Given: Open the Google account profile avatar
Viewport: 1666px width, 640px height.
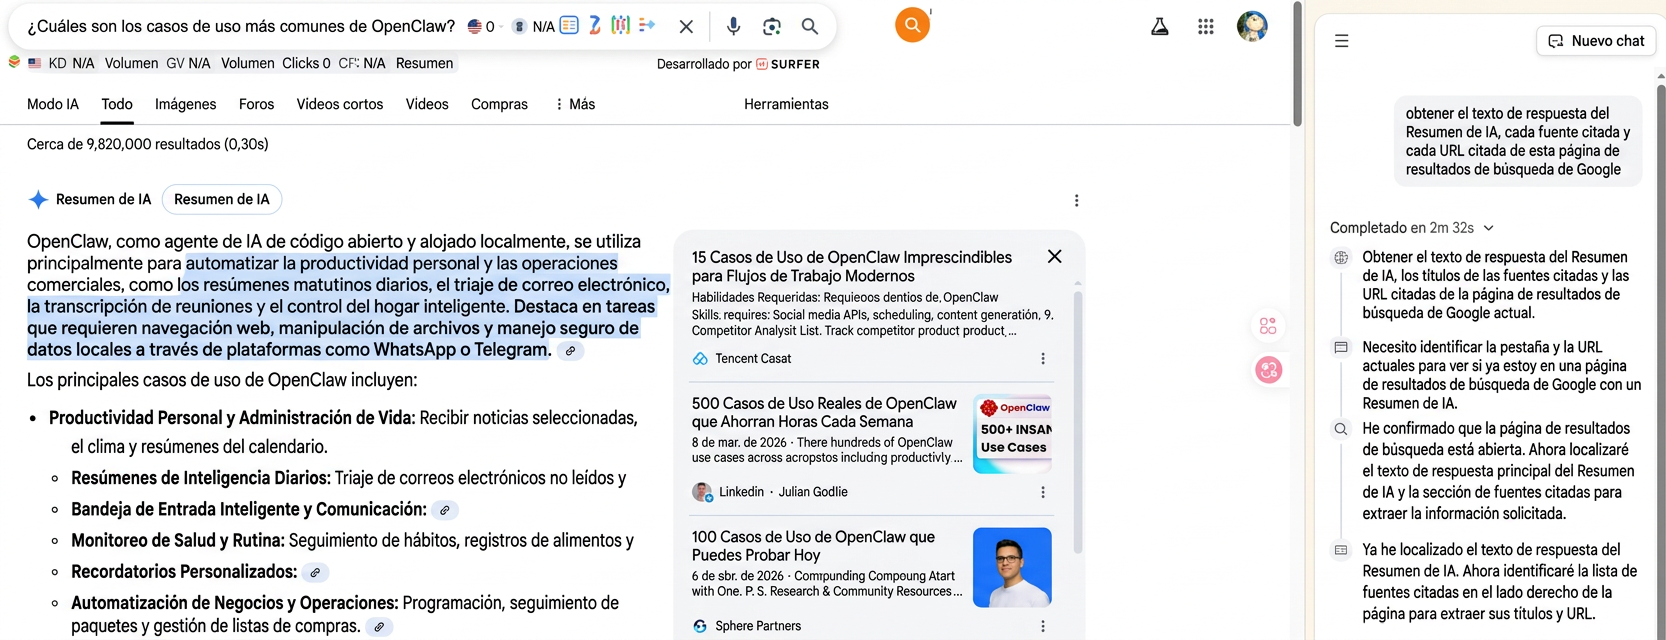Looking at the screenshot, I should [1252, 26].
